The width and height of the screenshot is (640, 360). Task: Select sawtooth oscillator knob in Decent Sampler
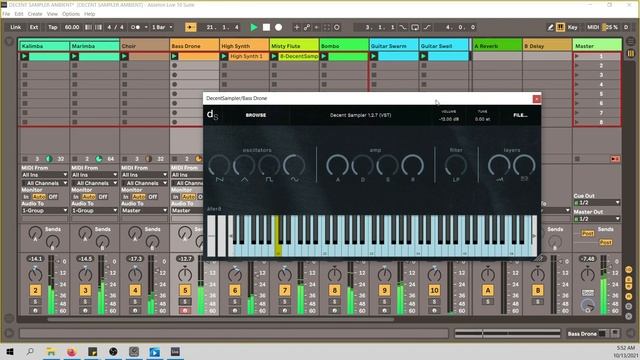click(219, 166)
